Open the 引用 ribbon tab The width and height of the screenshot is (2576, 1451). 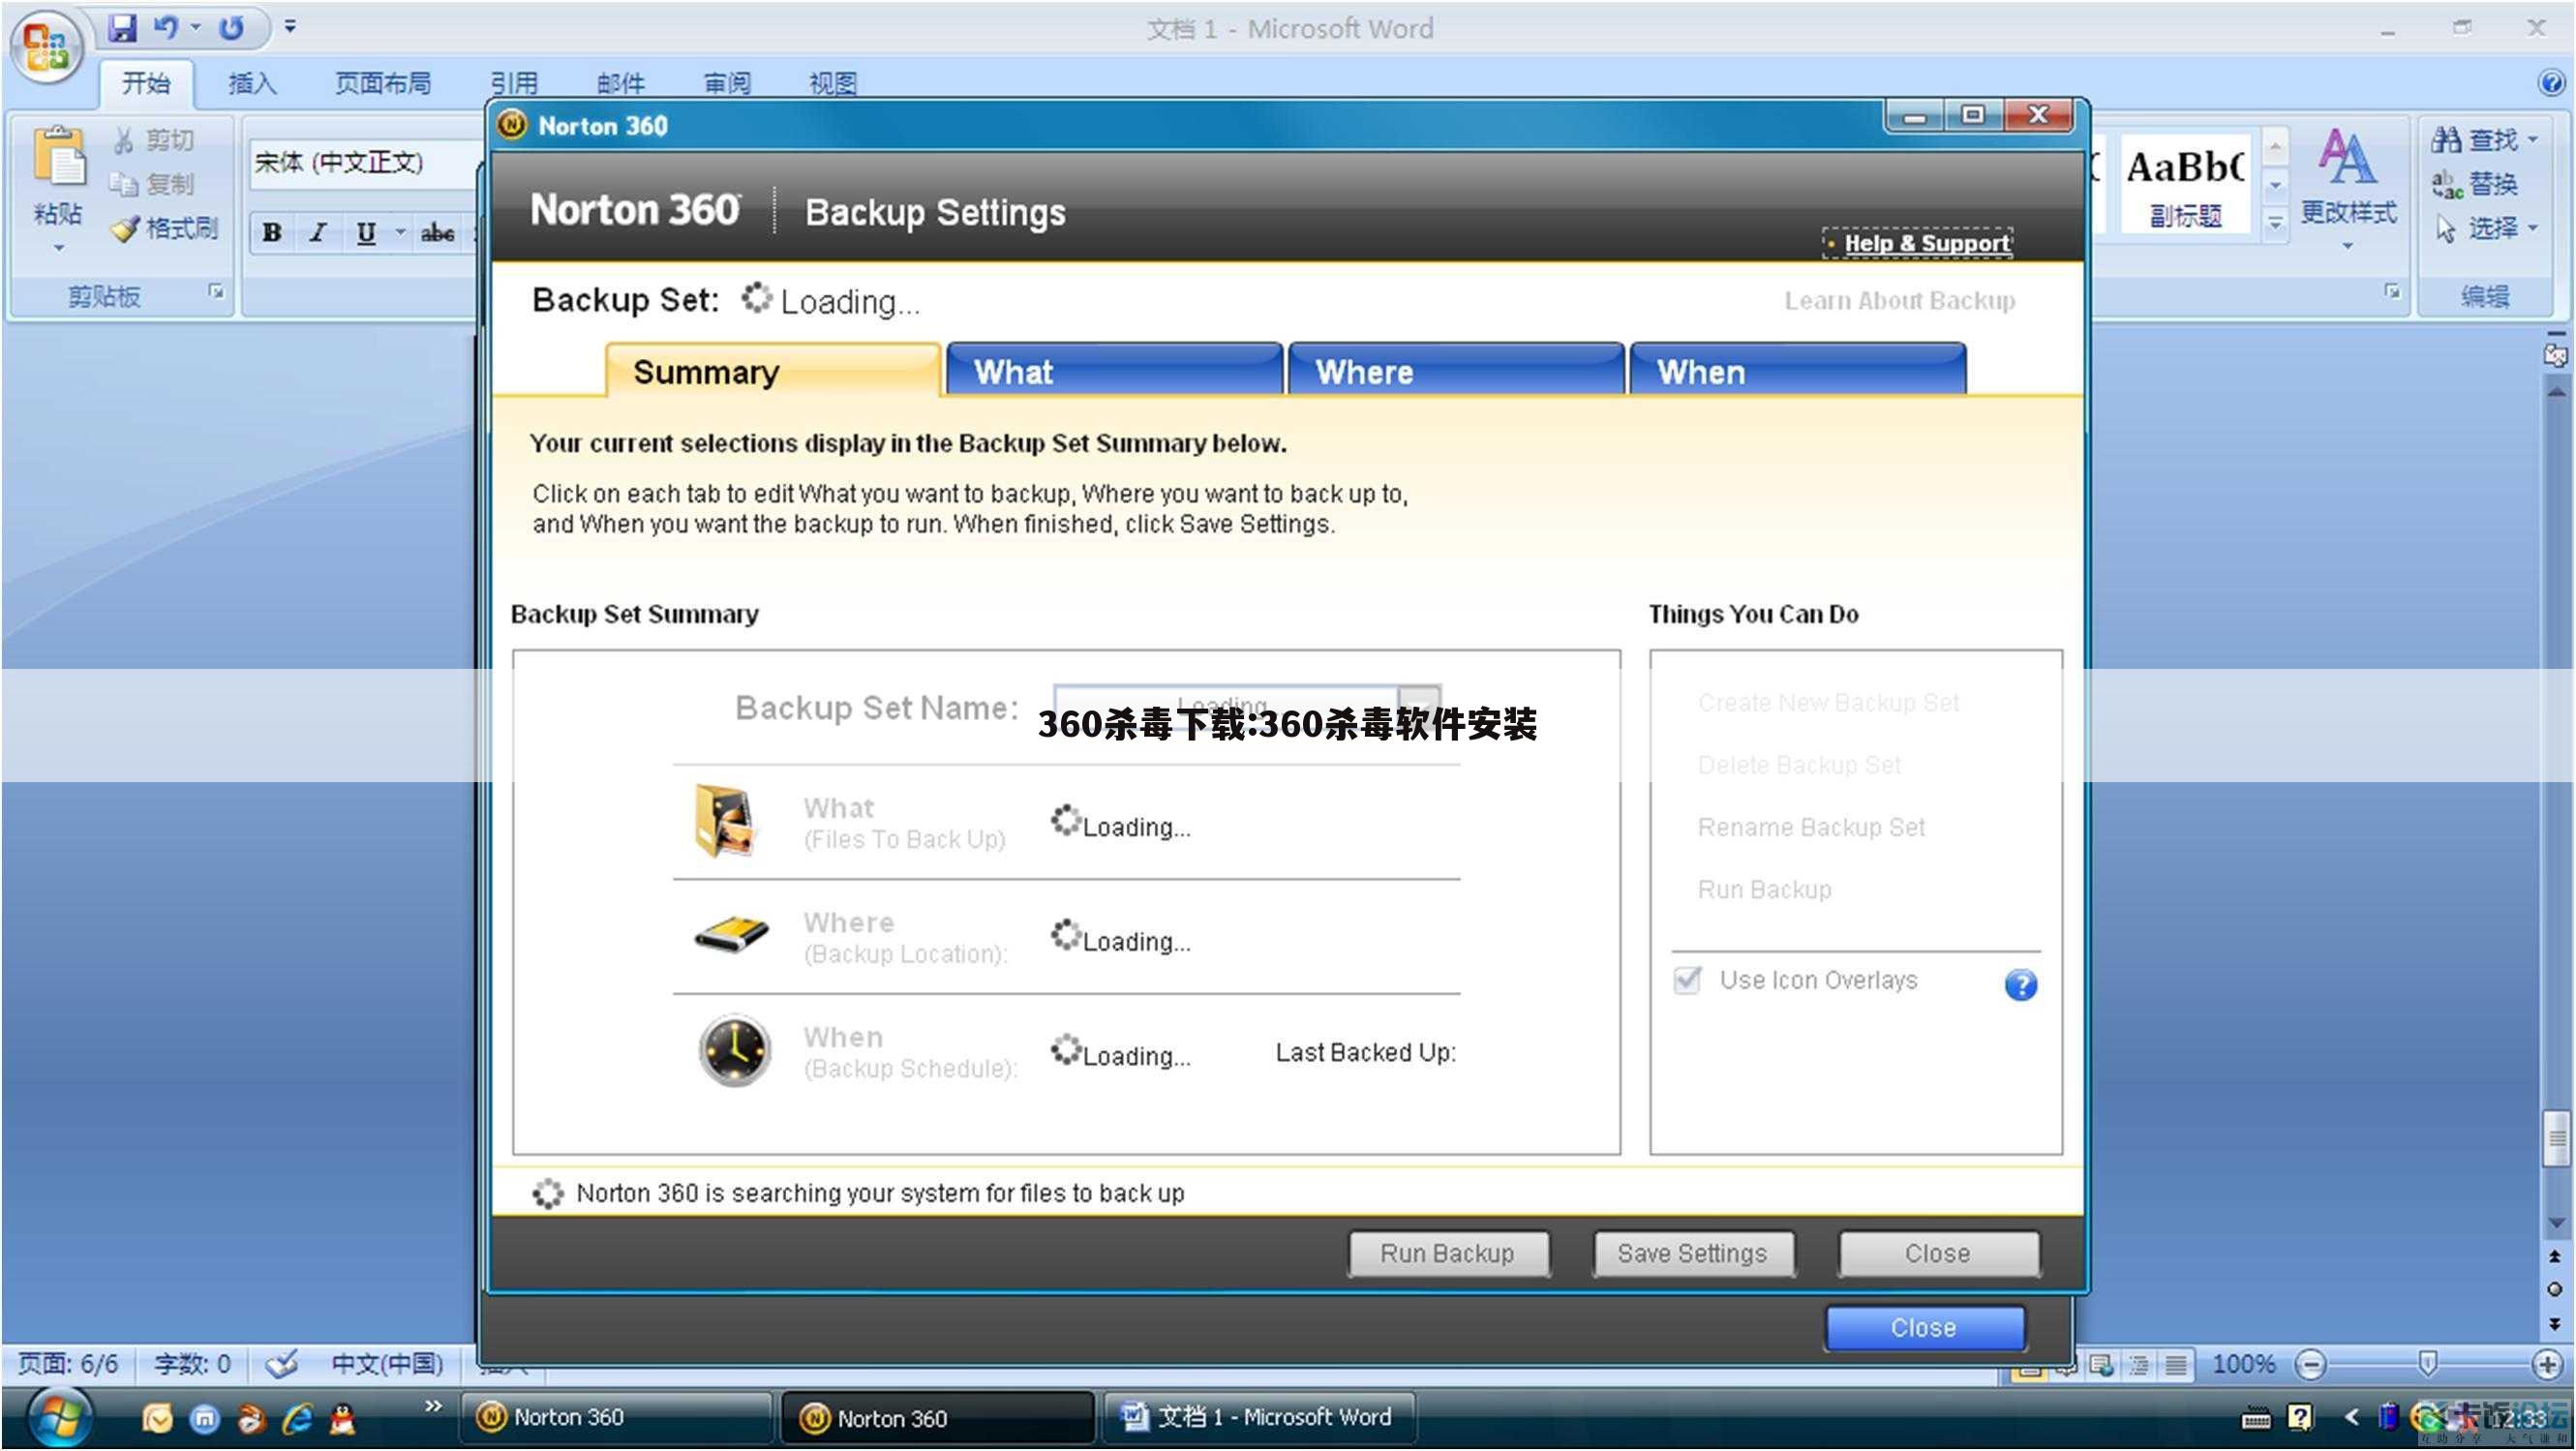click(514, 83)
